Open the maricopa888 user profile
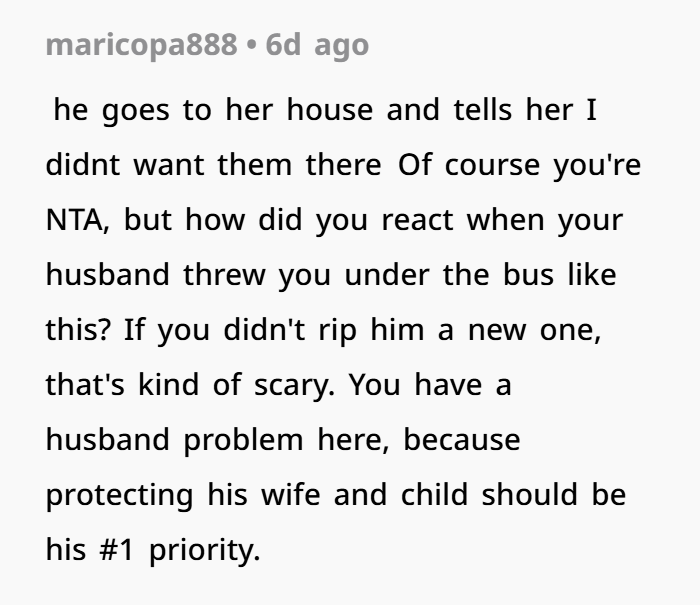Viewport: 700px width, 605px height. pos(141,46)
